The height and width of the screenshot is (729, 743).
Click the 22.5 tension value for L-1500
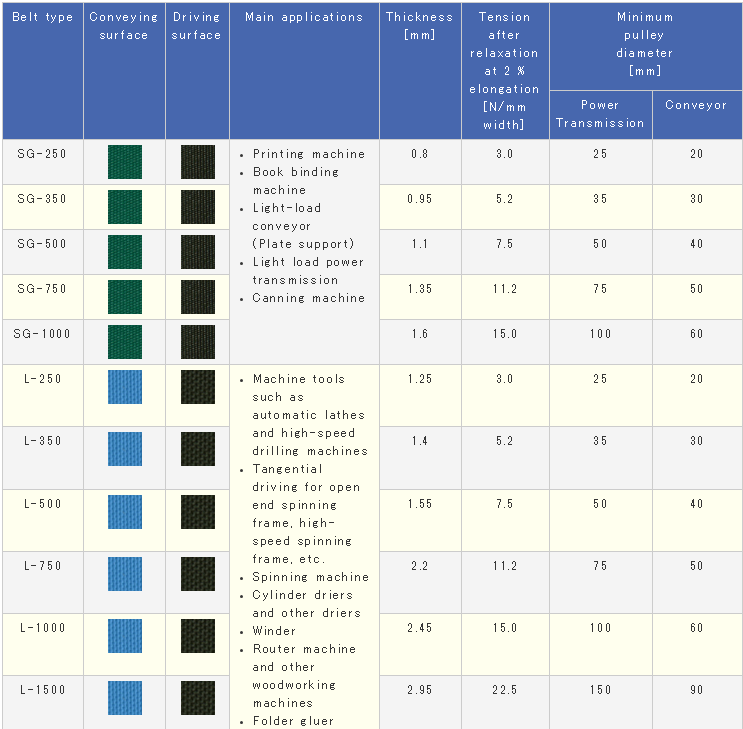click(504, 690)
